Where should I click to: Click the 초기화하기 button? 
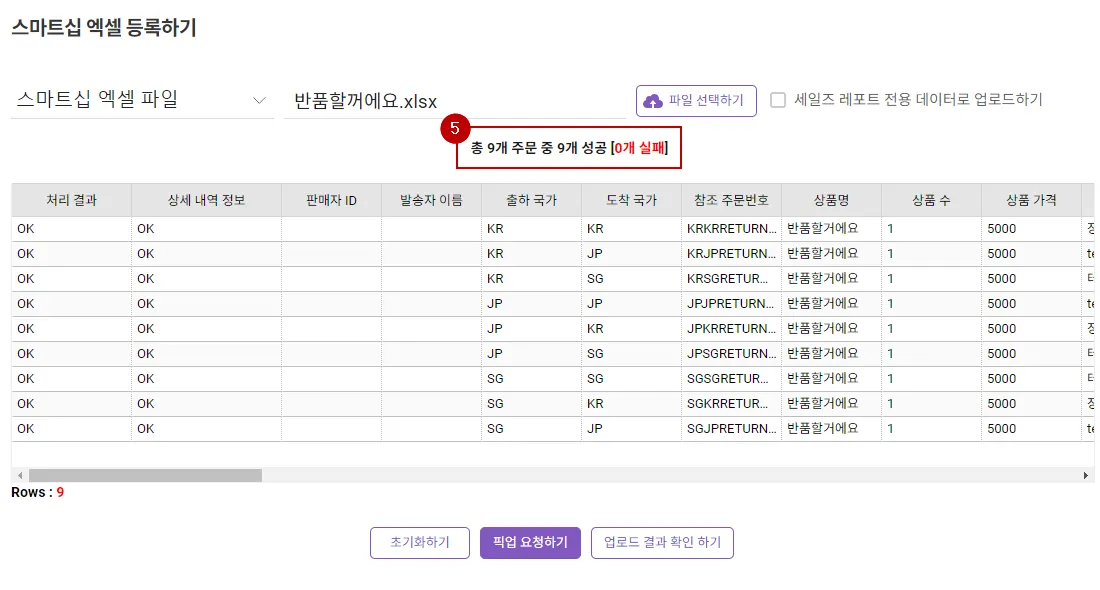pyautogui.click(x=420, y=542)
